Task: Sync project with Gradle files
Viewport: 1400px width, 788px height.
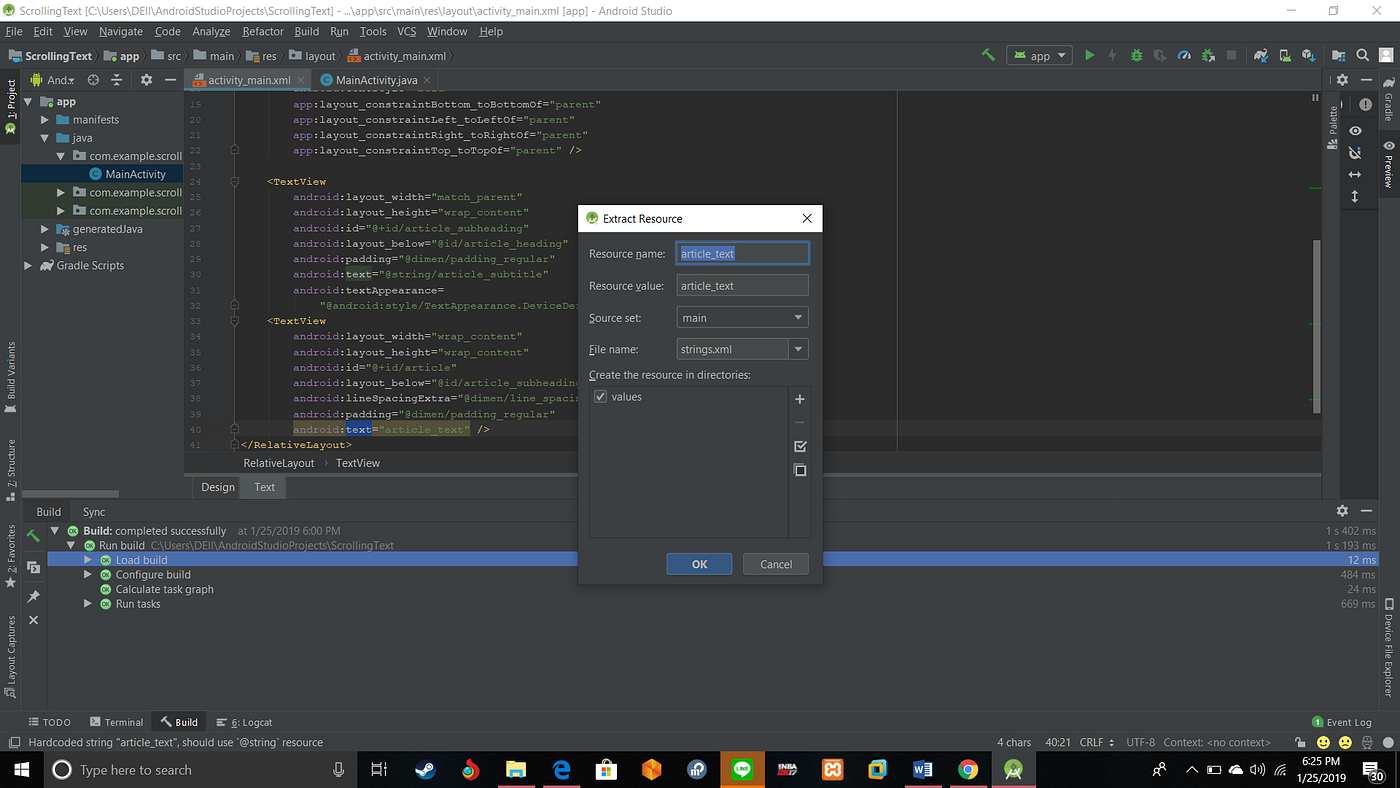Action: [x=1259, y=55]
